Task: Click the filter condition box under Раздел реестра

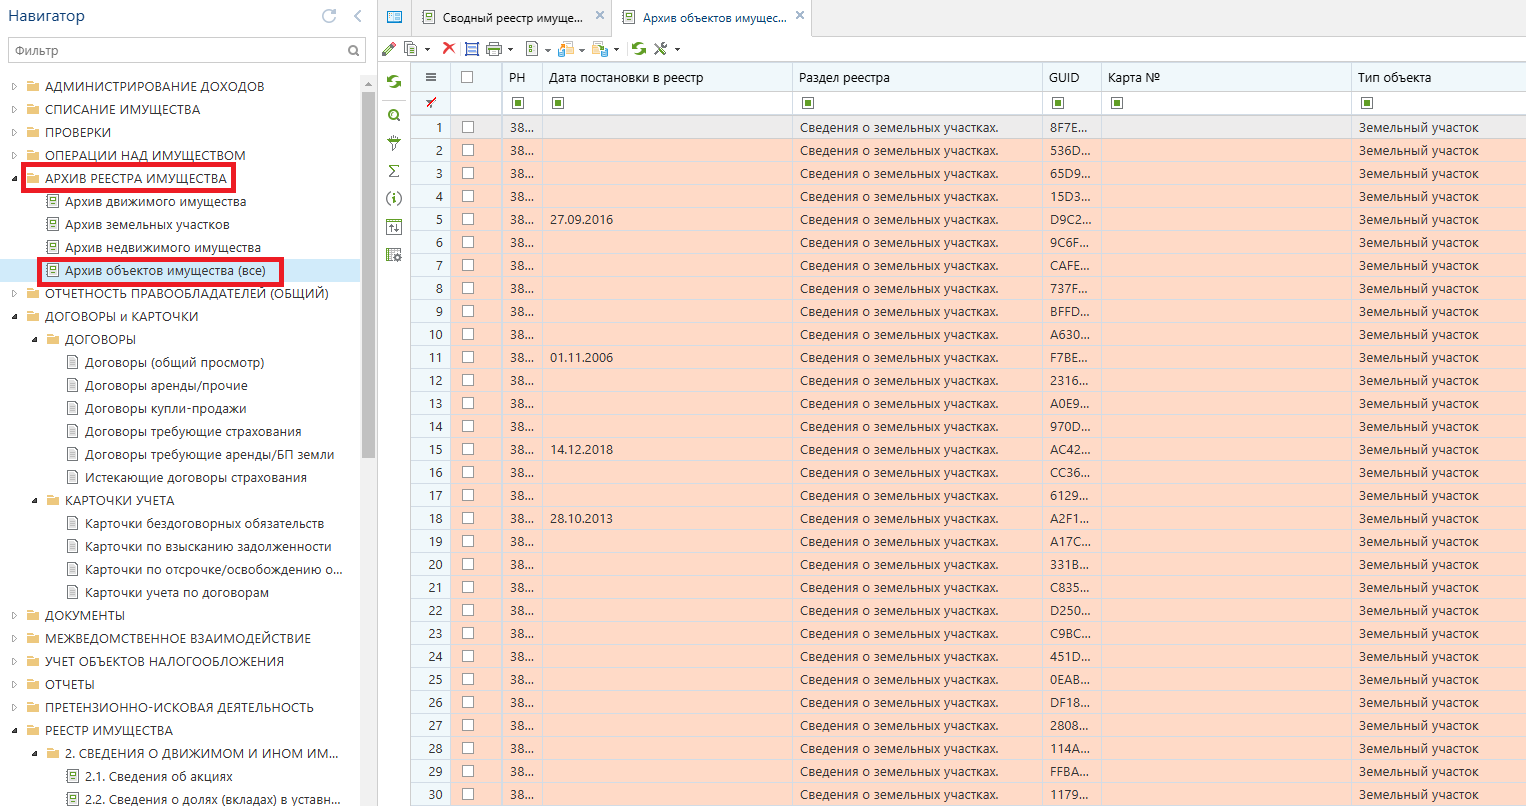Action: point(808,103)
